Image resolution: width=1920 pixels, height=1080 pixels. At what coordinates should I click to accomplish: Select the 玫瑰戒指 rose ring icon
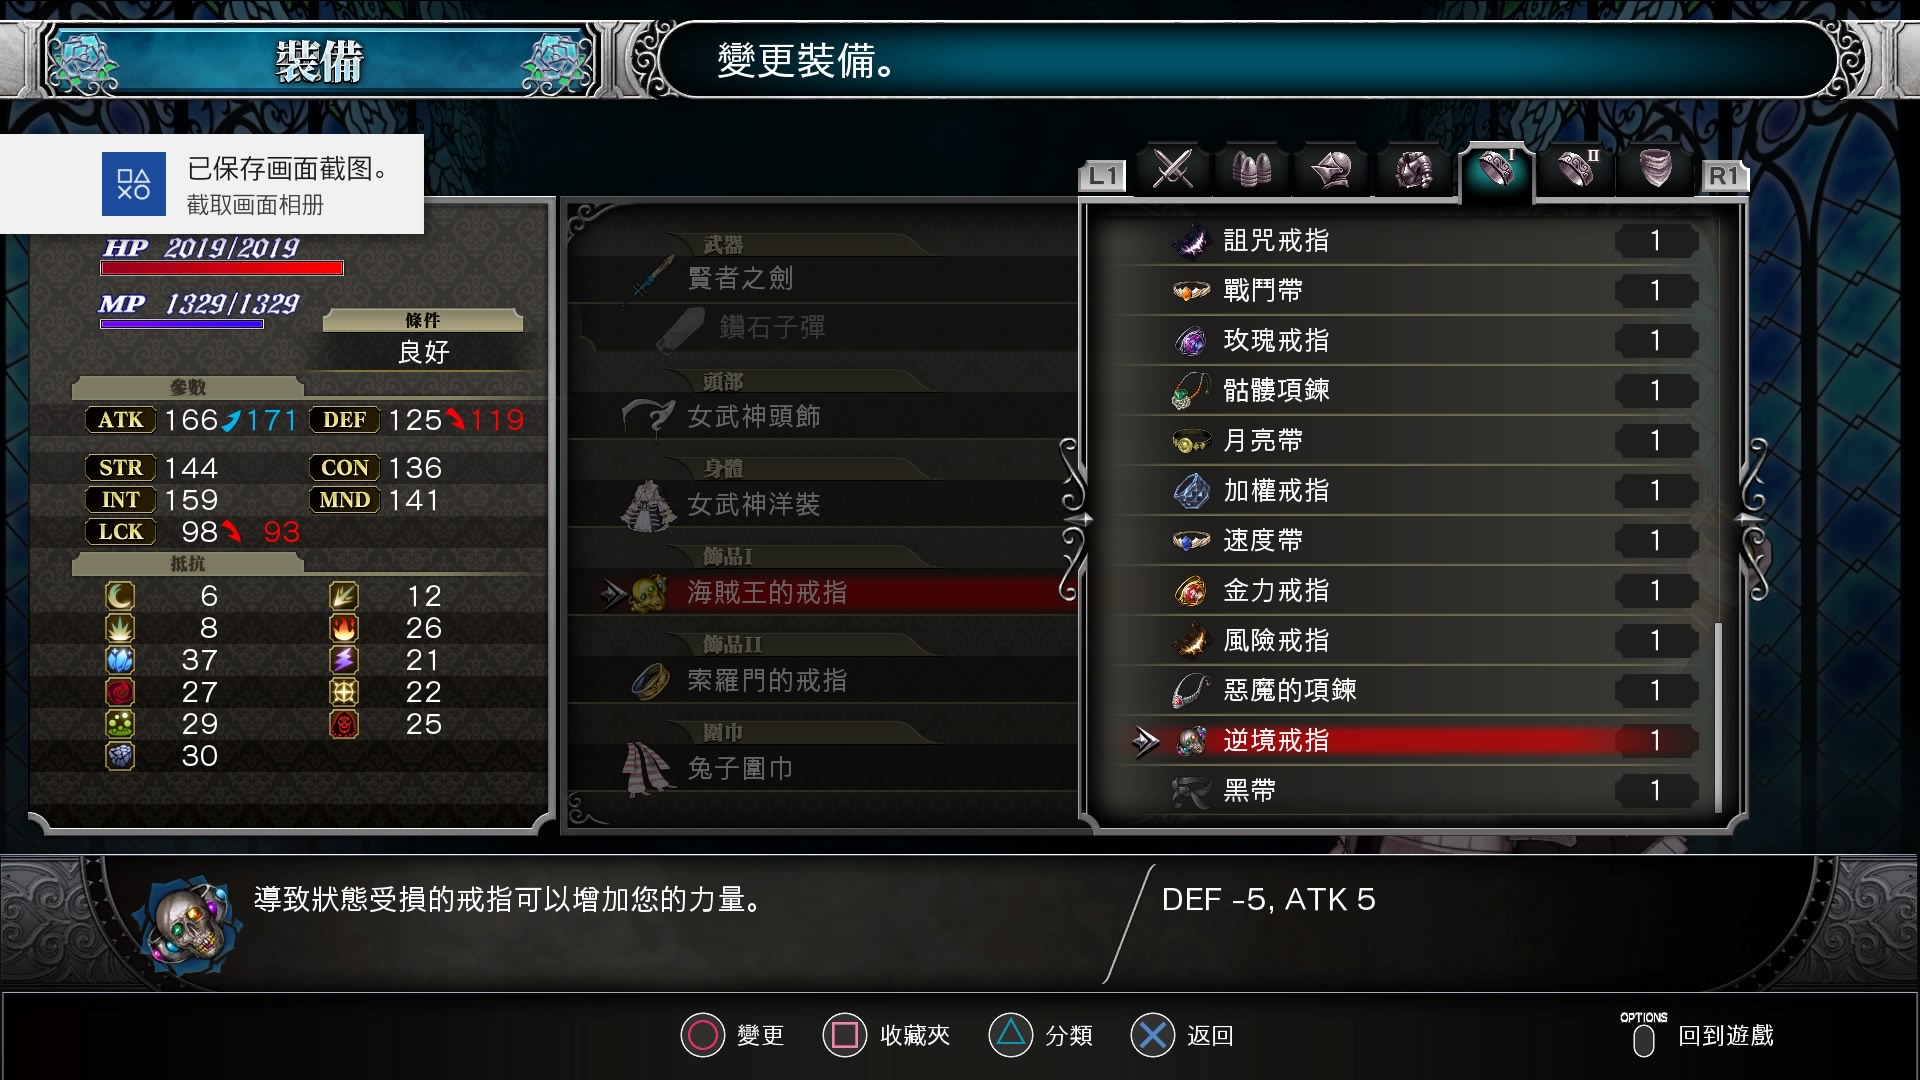[1191, 341]
